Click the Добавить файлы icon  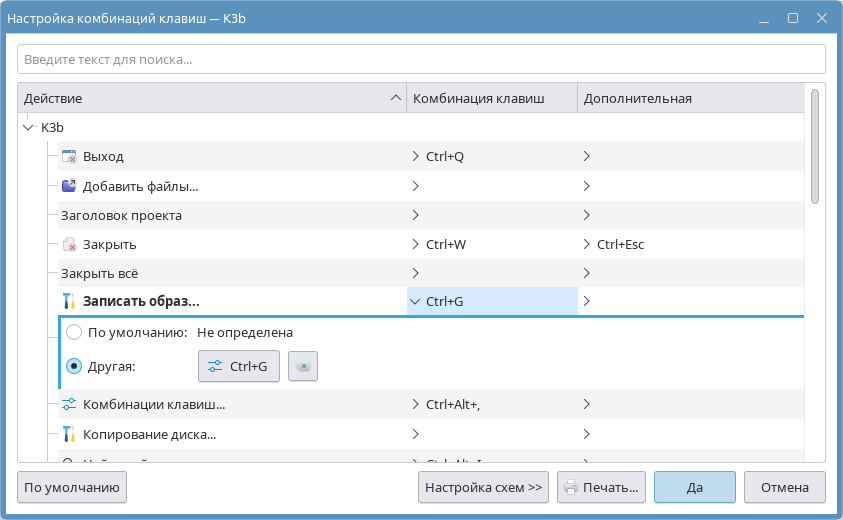pos(69,186)
